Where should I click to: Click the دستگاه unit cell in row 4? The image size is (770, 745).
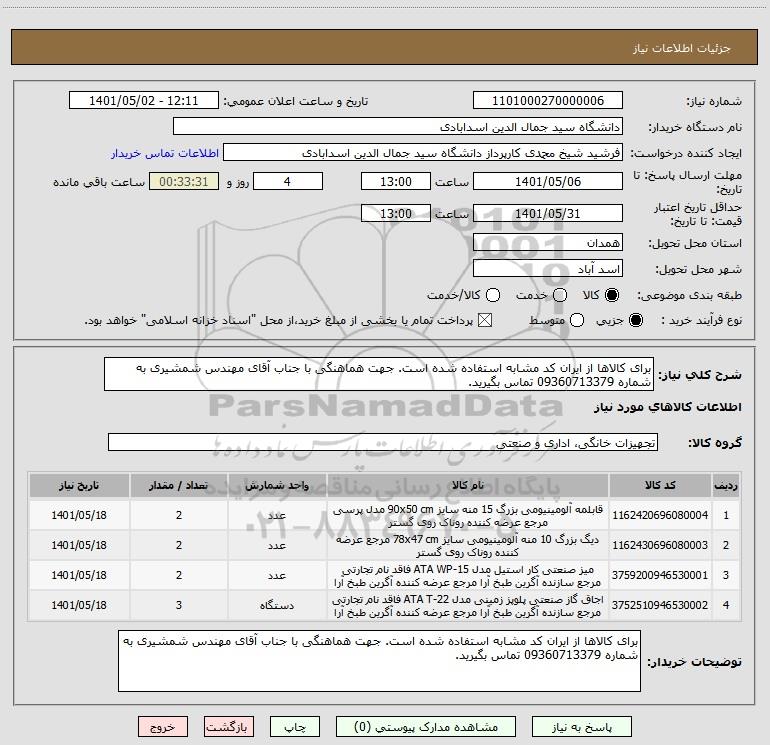[277, 606]
